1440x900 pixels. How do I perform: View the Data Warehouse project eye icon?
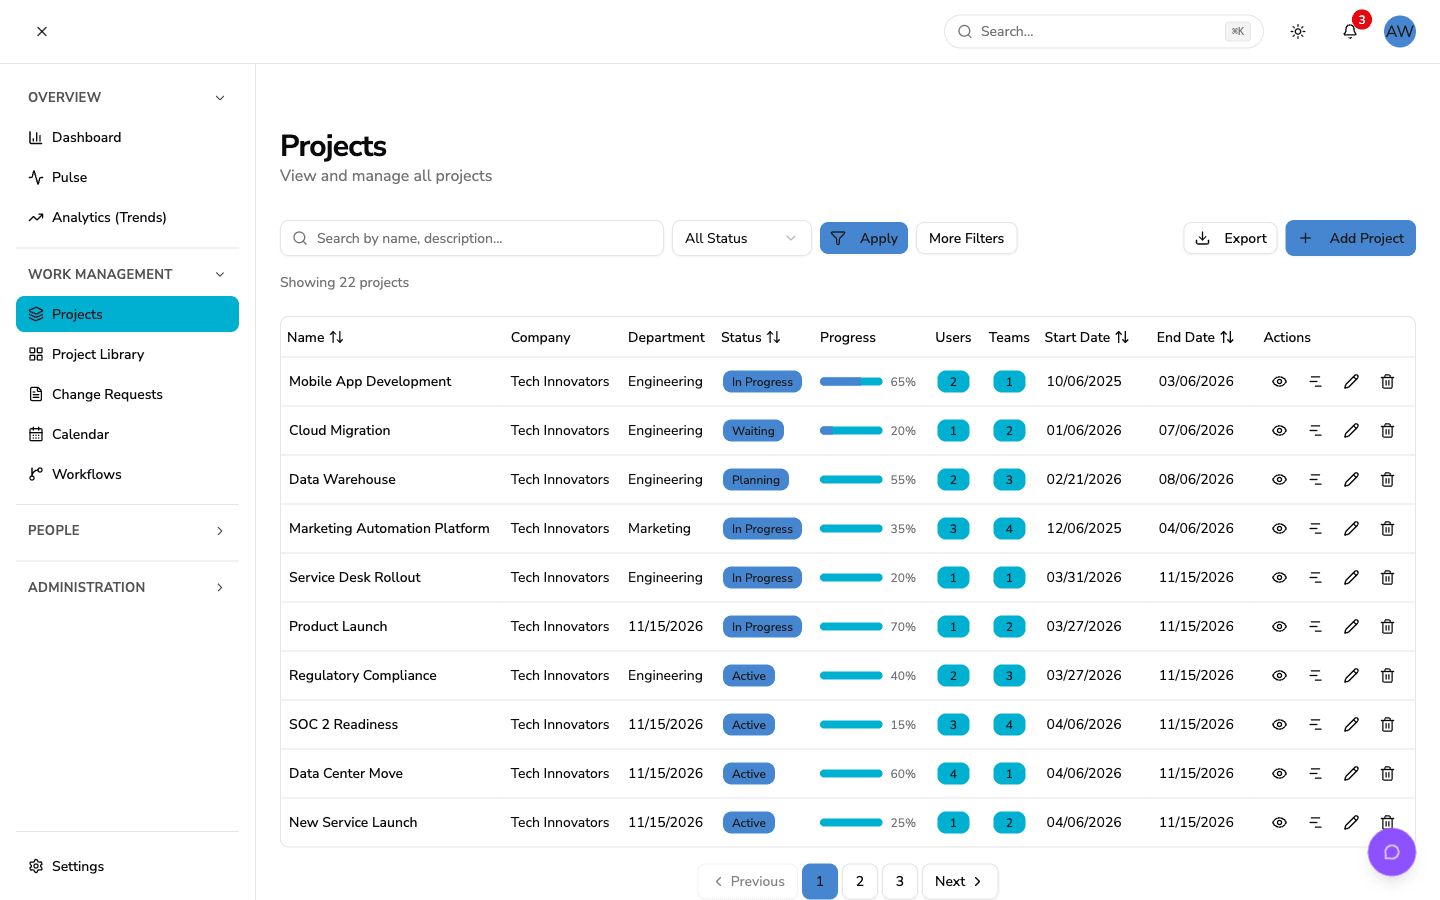(x=1279, y=479)
